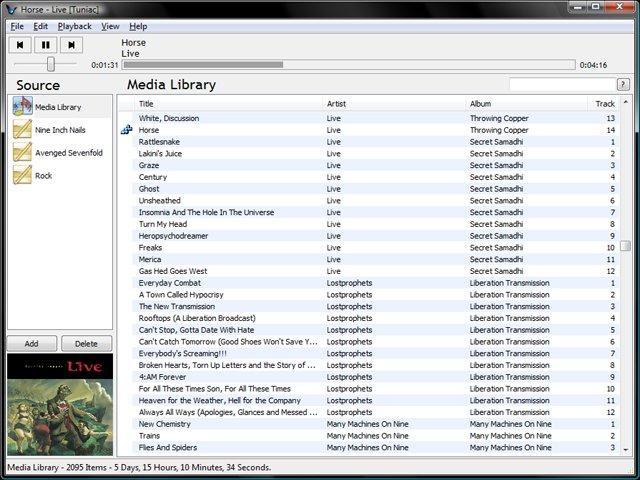
Task: Click the Throwing Copper album art thumbnail
Action: [x=60, y=404]
